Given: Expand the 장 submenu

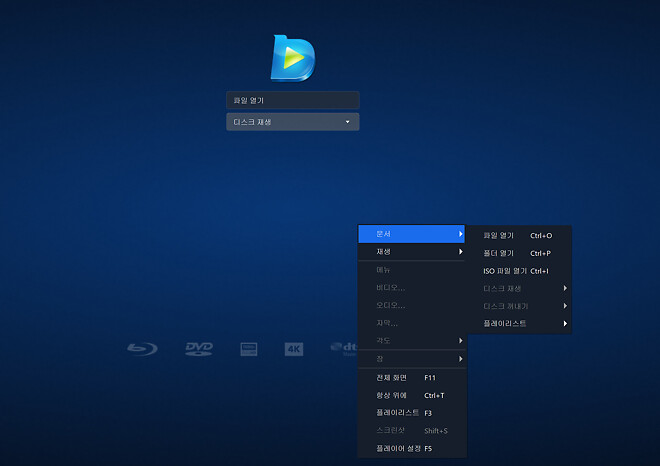Looking at the screenshot, I should [x=412, y=359].
